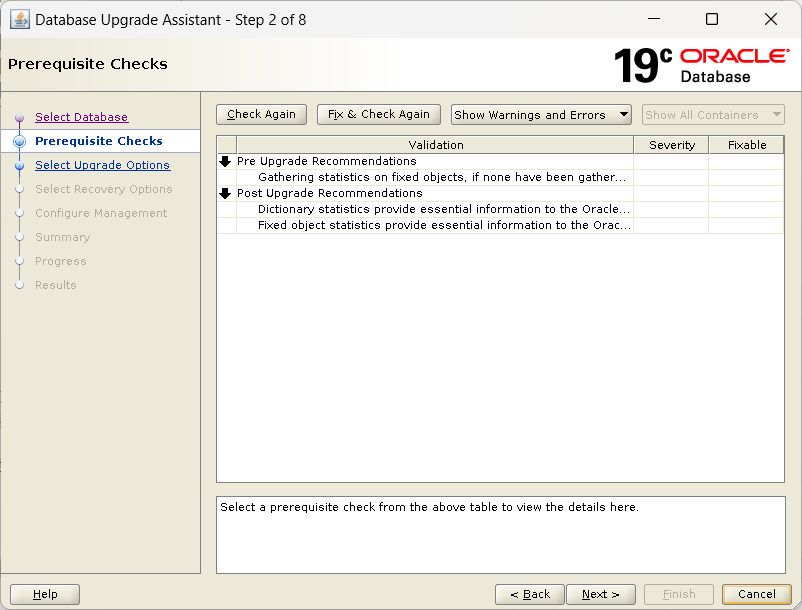Go to the Select Upgrade Options step link
Viewport: 802px width, 610px height.
(x=102, y=165)
